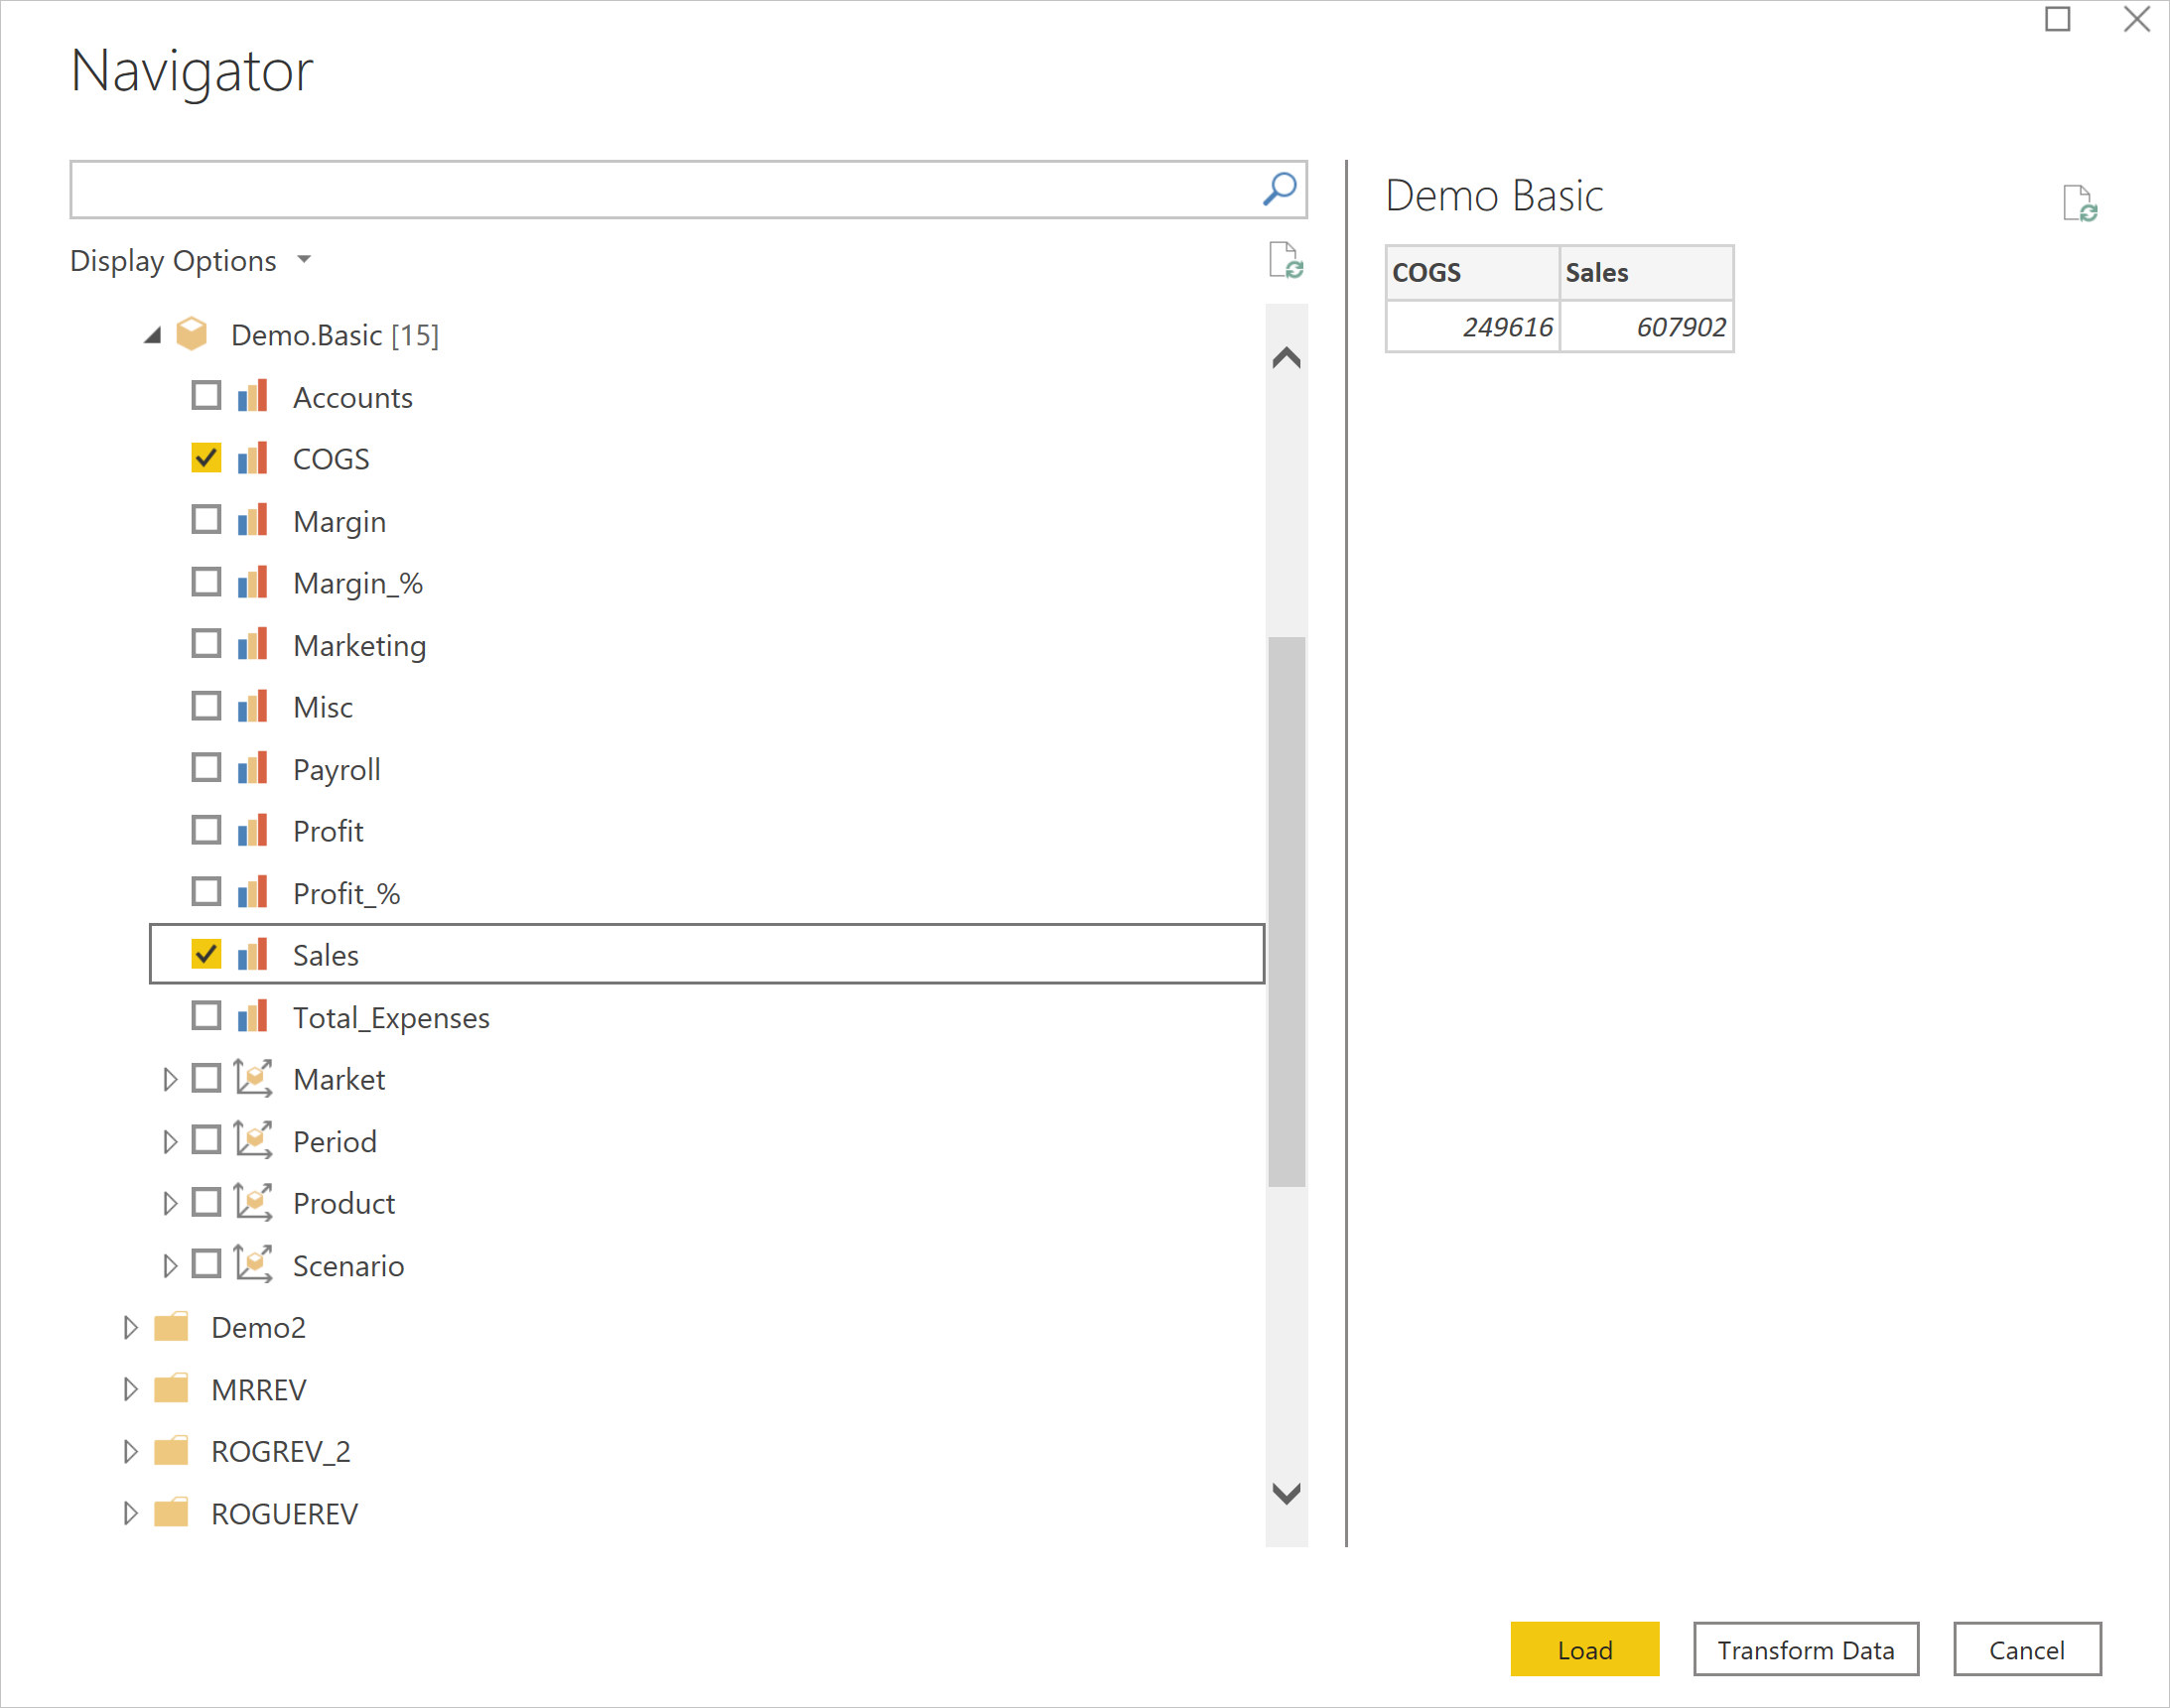Screen dimensions: 2170x1708
Task: Click the COGS bar chart icon
Action: [255, 460]
